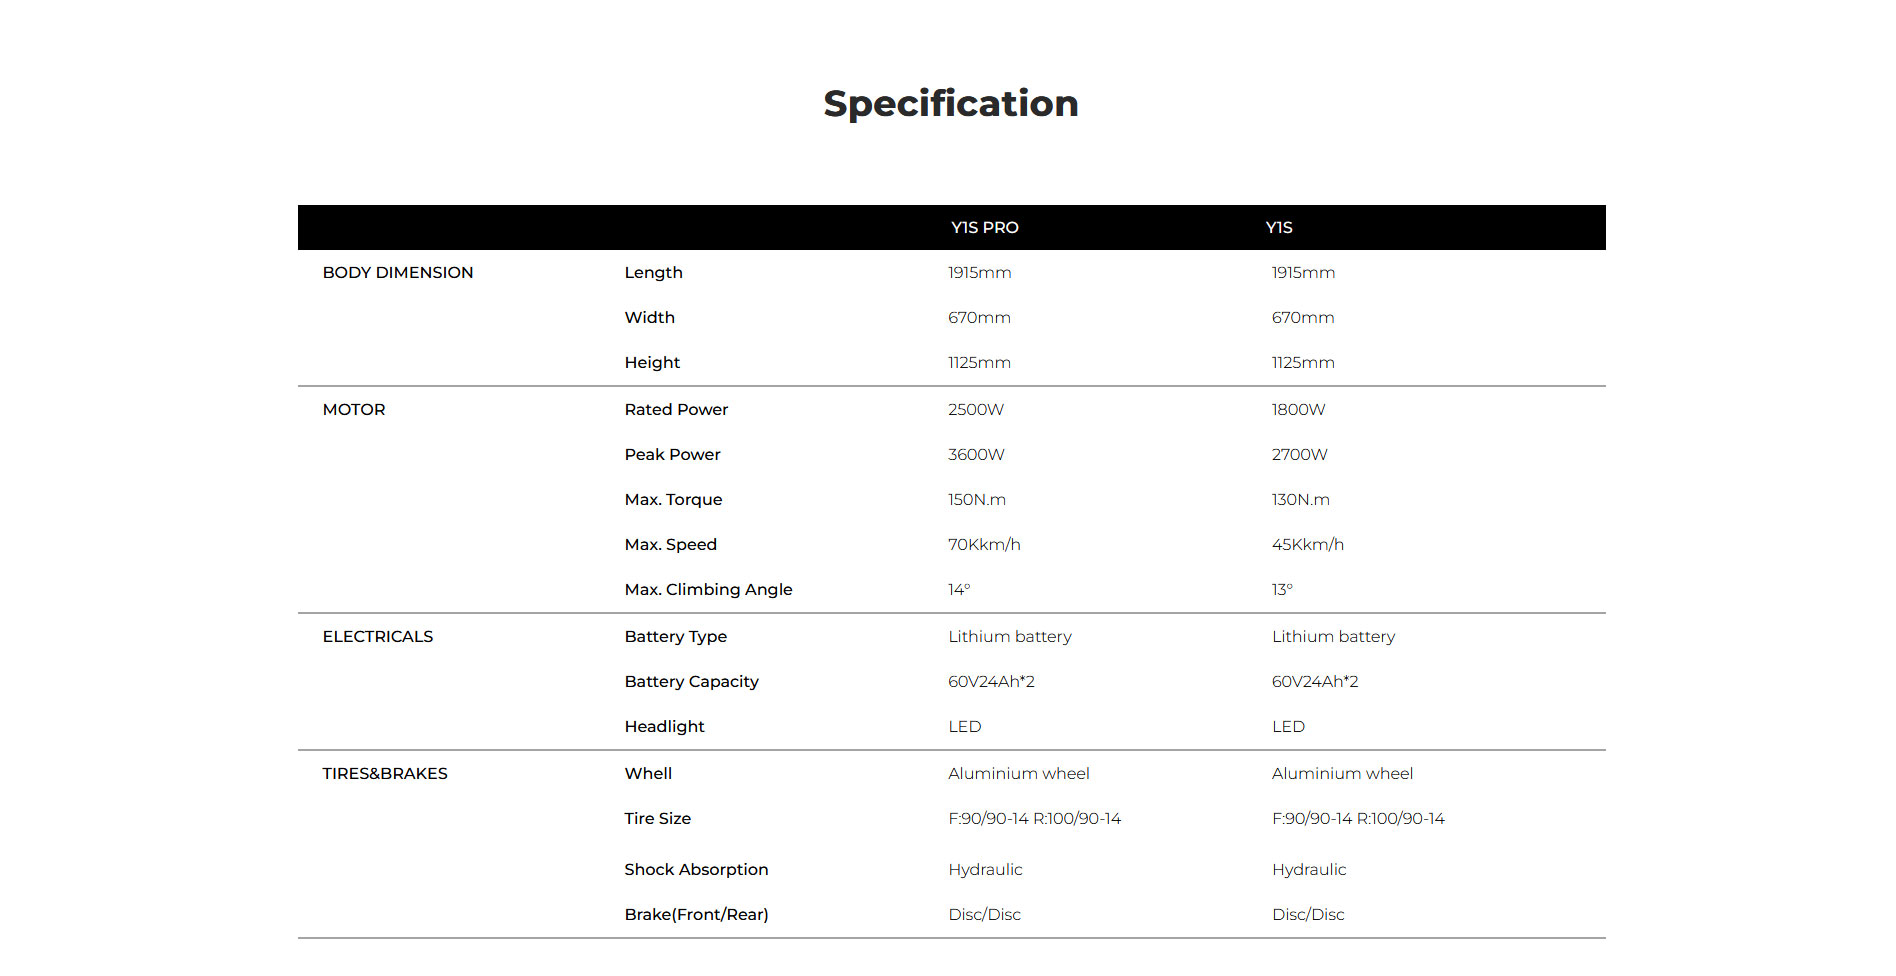Select the 2500W rated power value
Image resolution: width=1896 pixels, height=976 pixels.
[975, 410]
